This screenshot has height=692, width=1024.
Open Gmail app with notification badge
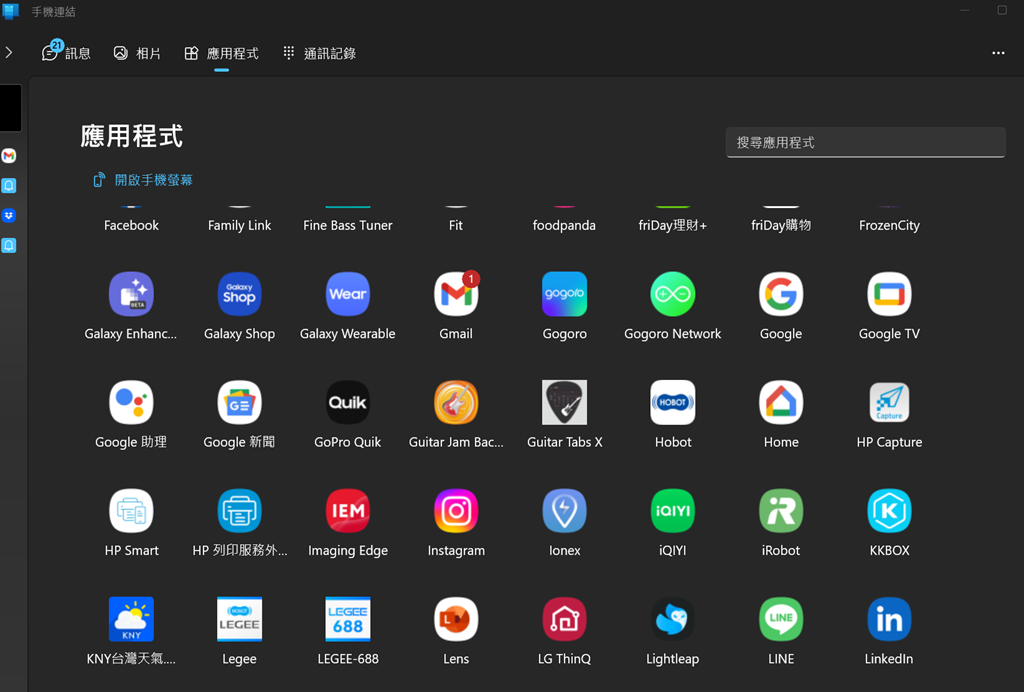pyautogui.click(x=456, y=294)
